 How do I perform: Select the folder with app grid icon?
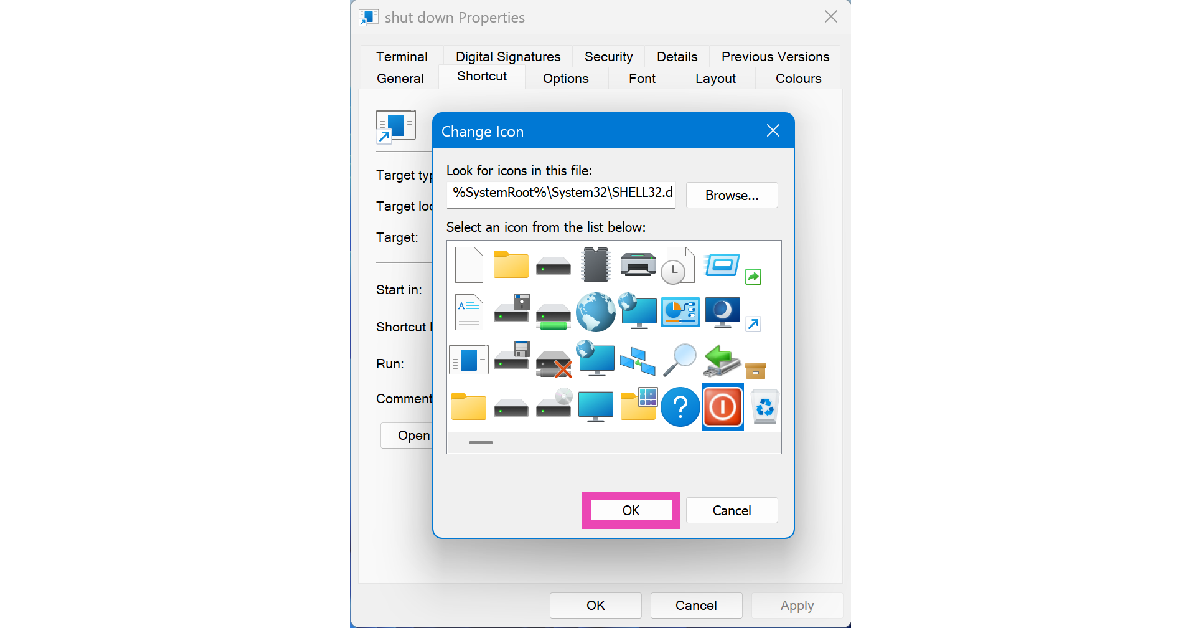pyautogui.click(x=638, y=405)
